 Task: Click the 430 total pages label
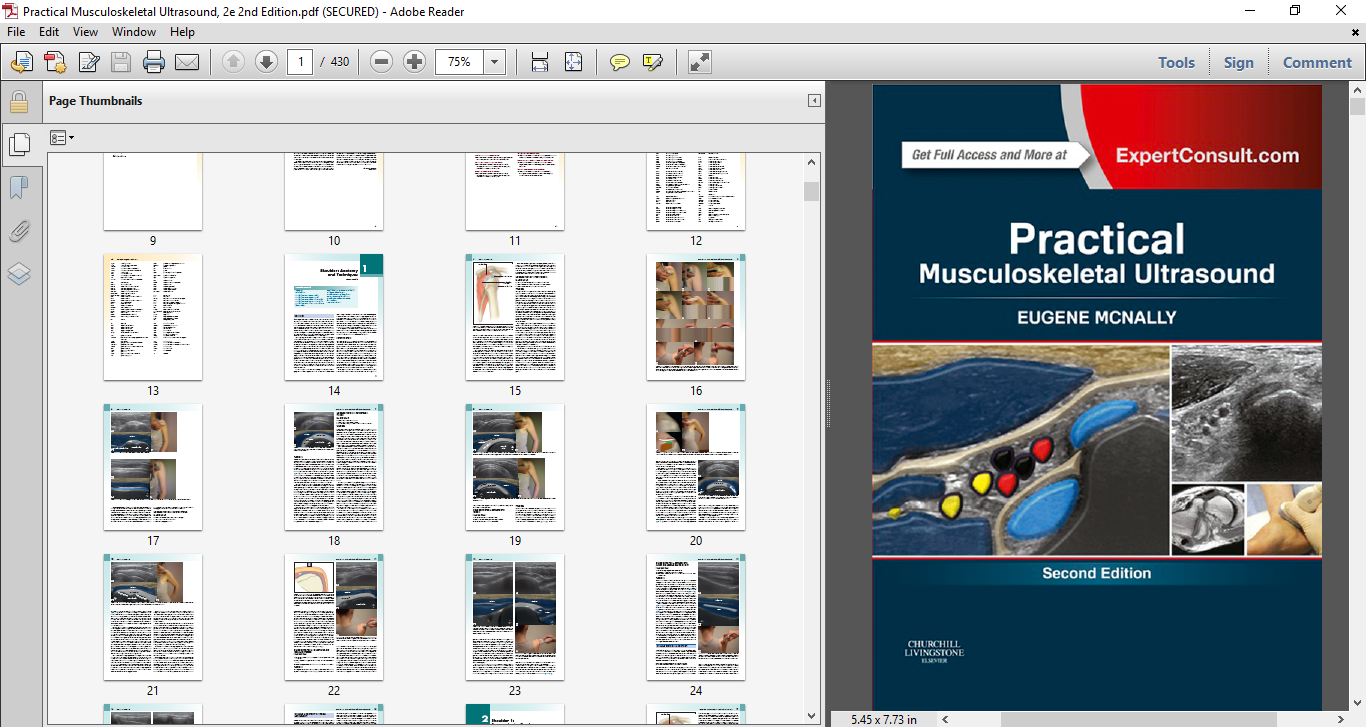[340, 62]
